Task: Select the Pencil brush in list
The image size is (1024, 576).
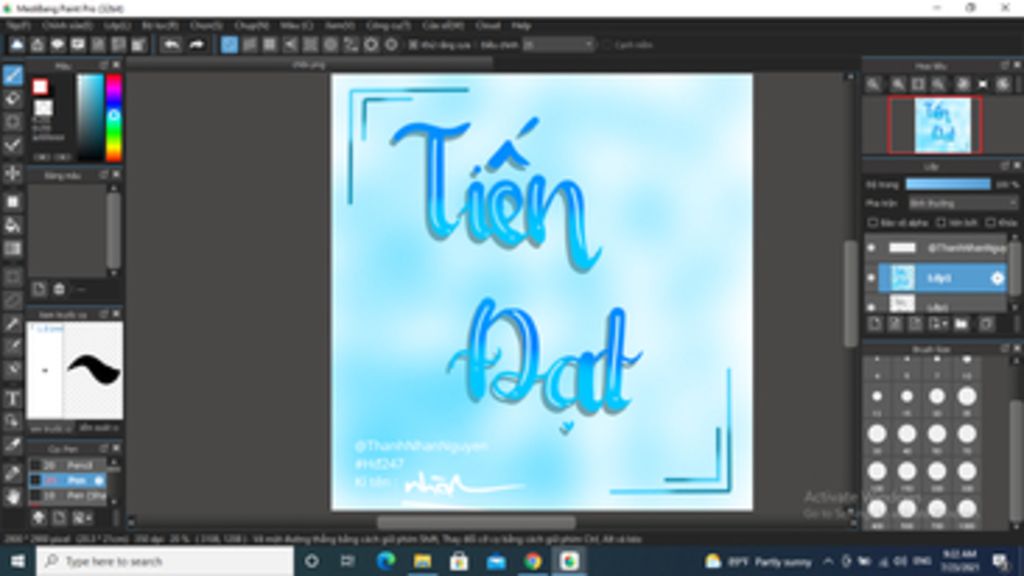Action: [68, 465]
